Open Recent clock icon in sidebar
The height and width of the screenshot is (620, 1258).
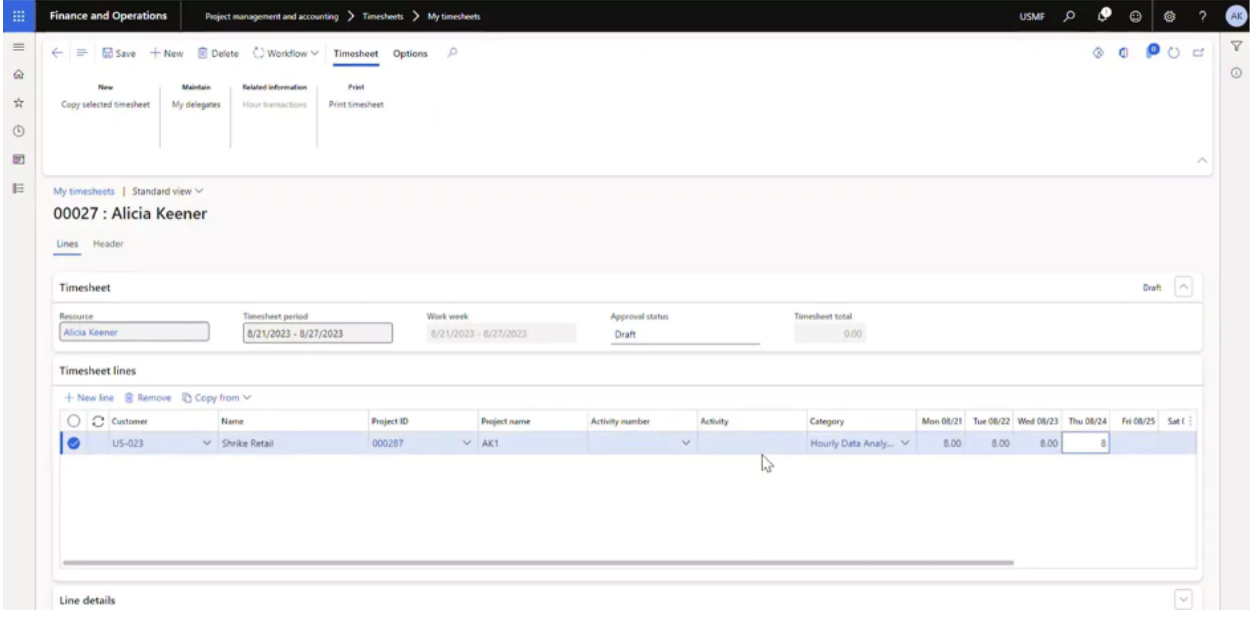click(x=17, y=131)
